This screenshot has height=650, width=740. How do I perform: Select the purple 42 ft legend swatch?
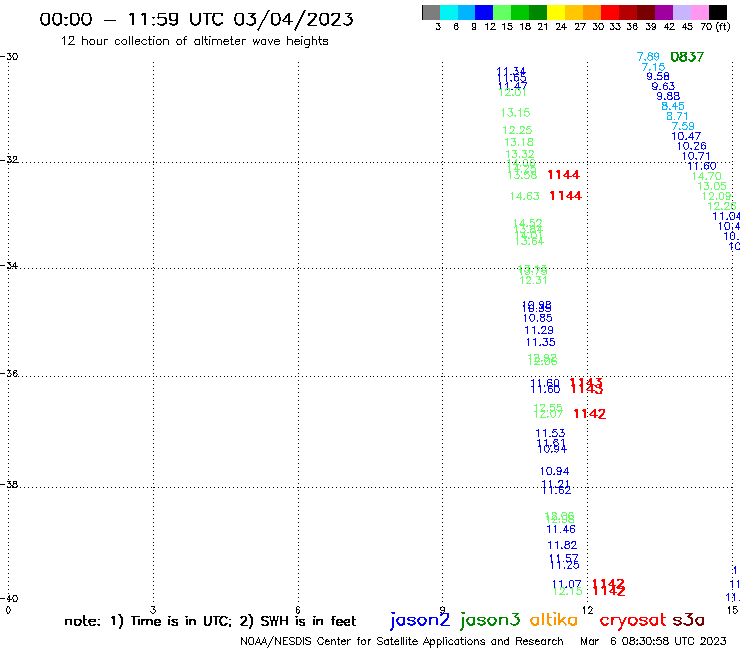click(x=664, y=12)
